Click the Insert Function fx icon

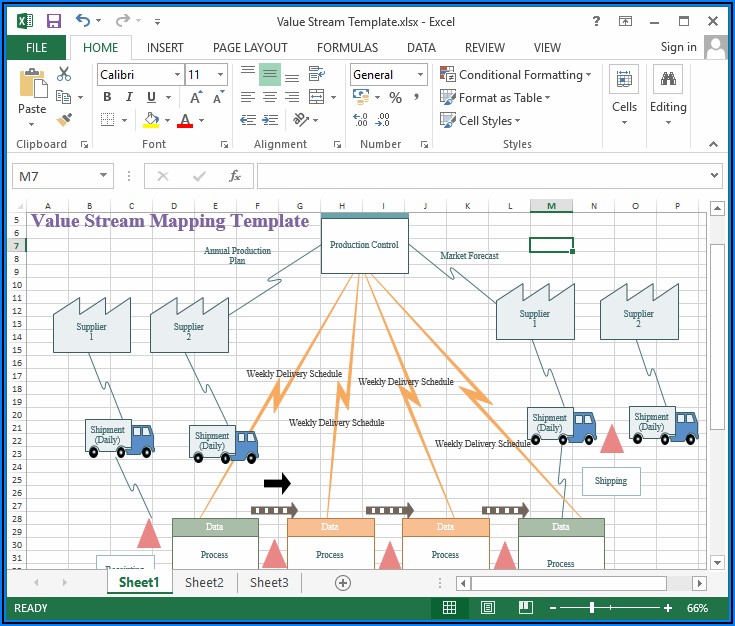coord(235,176)
